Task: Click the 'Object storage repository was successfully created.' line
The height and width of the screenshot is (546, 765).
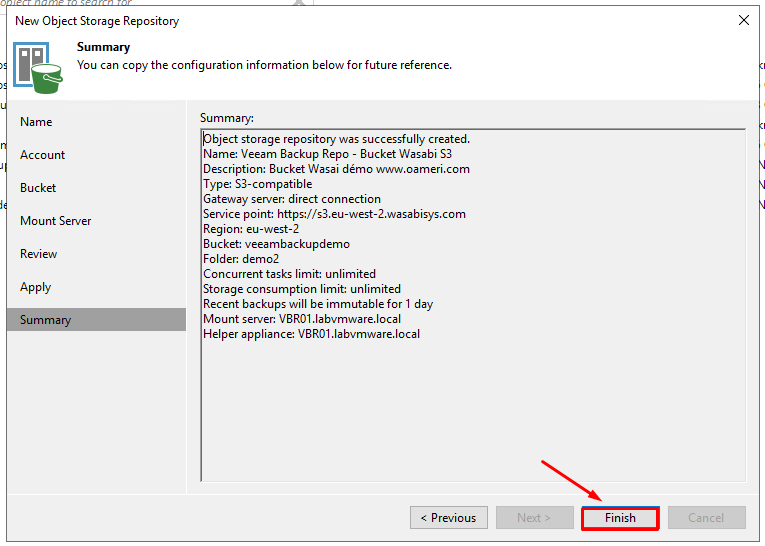Action: tap(337, 139)
